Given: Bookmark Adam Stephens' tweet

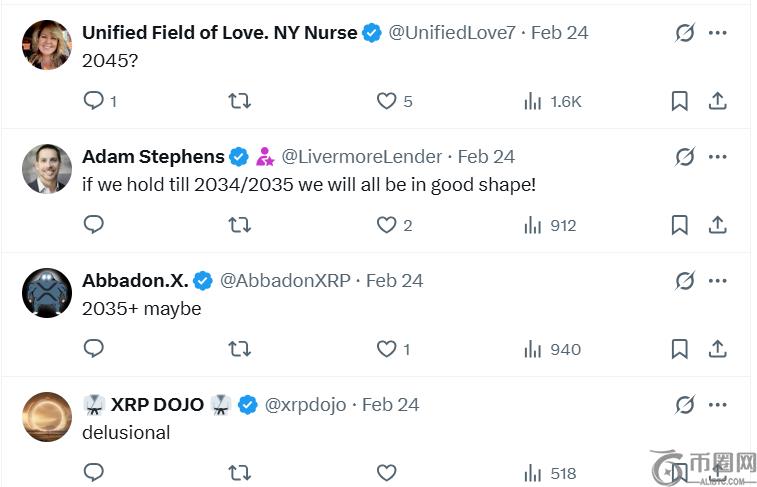Looking at the screenshot, I should point(679,225).
